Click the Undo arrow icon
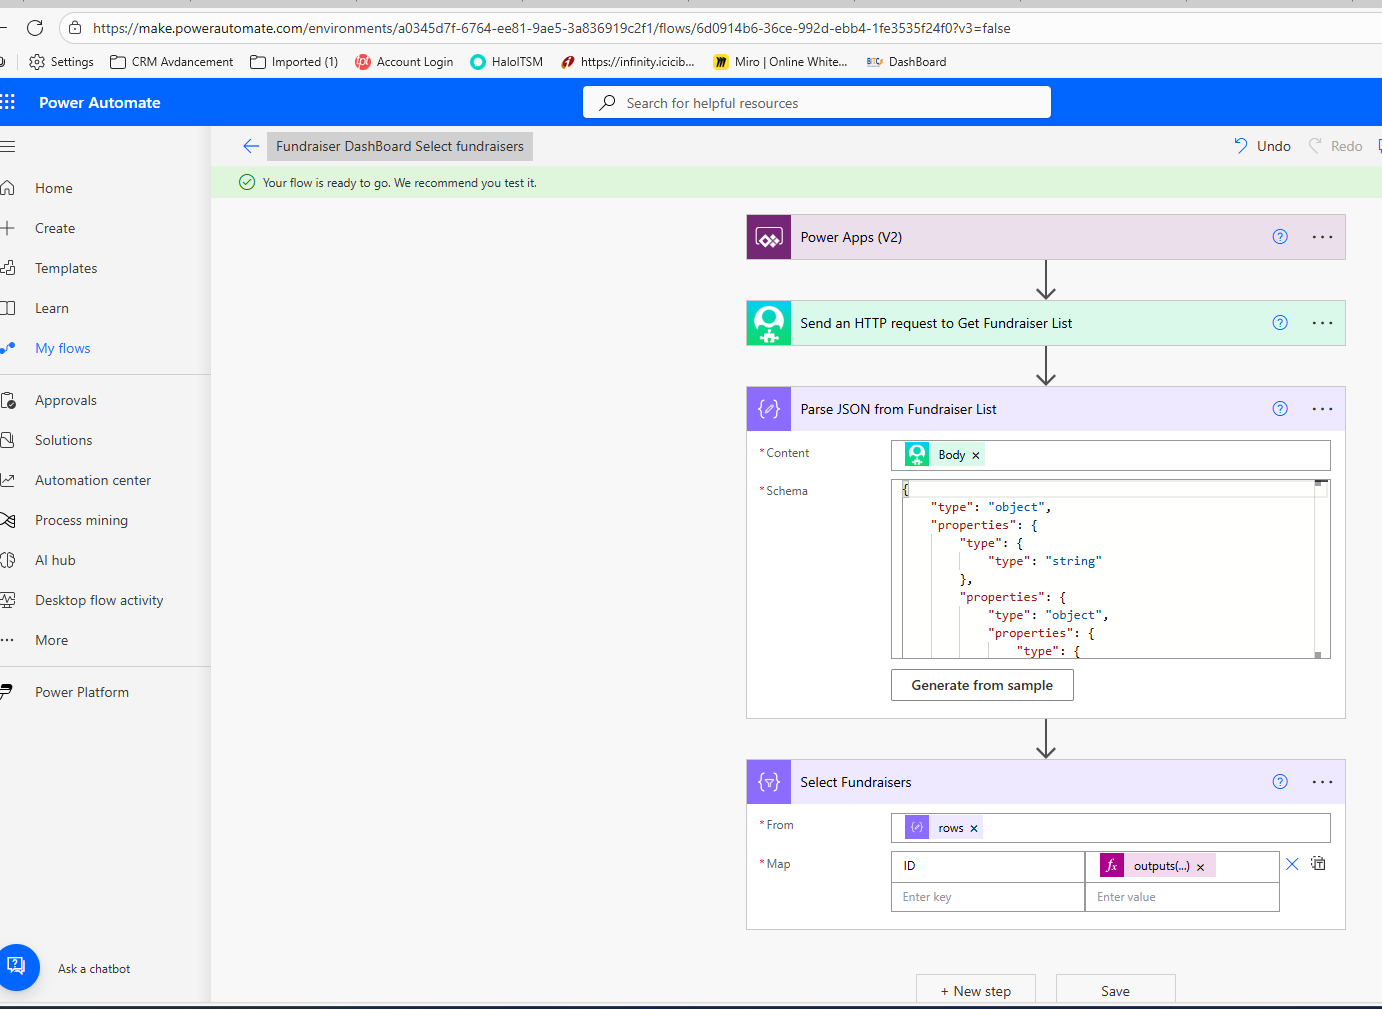 [1240, 146]
